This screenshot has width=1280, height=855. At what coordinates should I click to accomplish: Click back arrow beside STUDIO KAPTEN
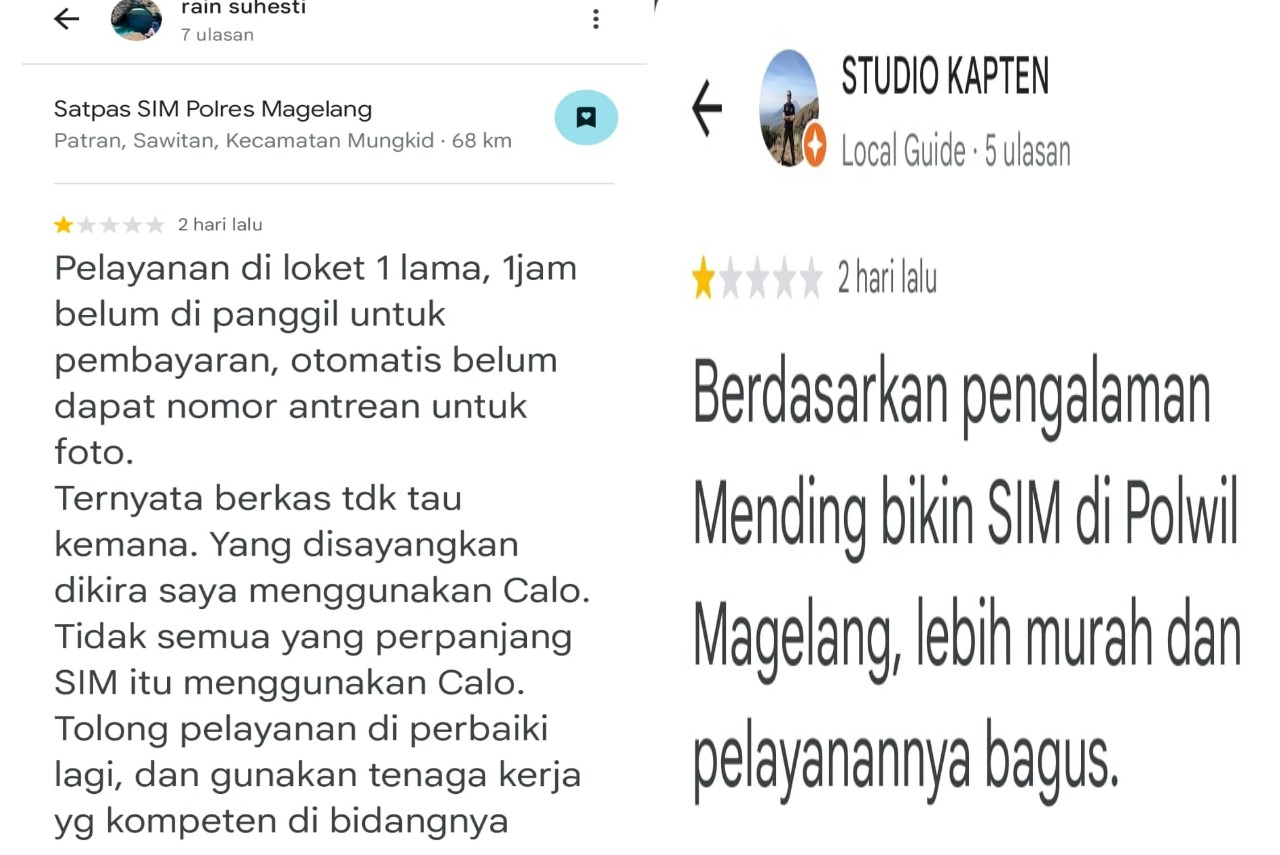click(707, 107)
